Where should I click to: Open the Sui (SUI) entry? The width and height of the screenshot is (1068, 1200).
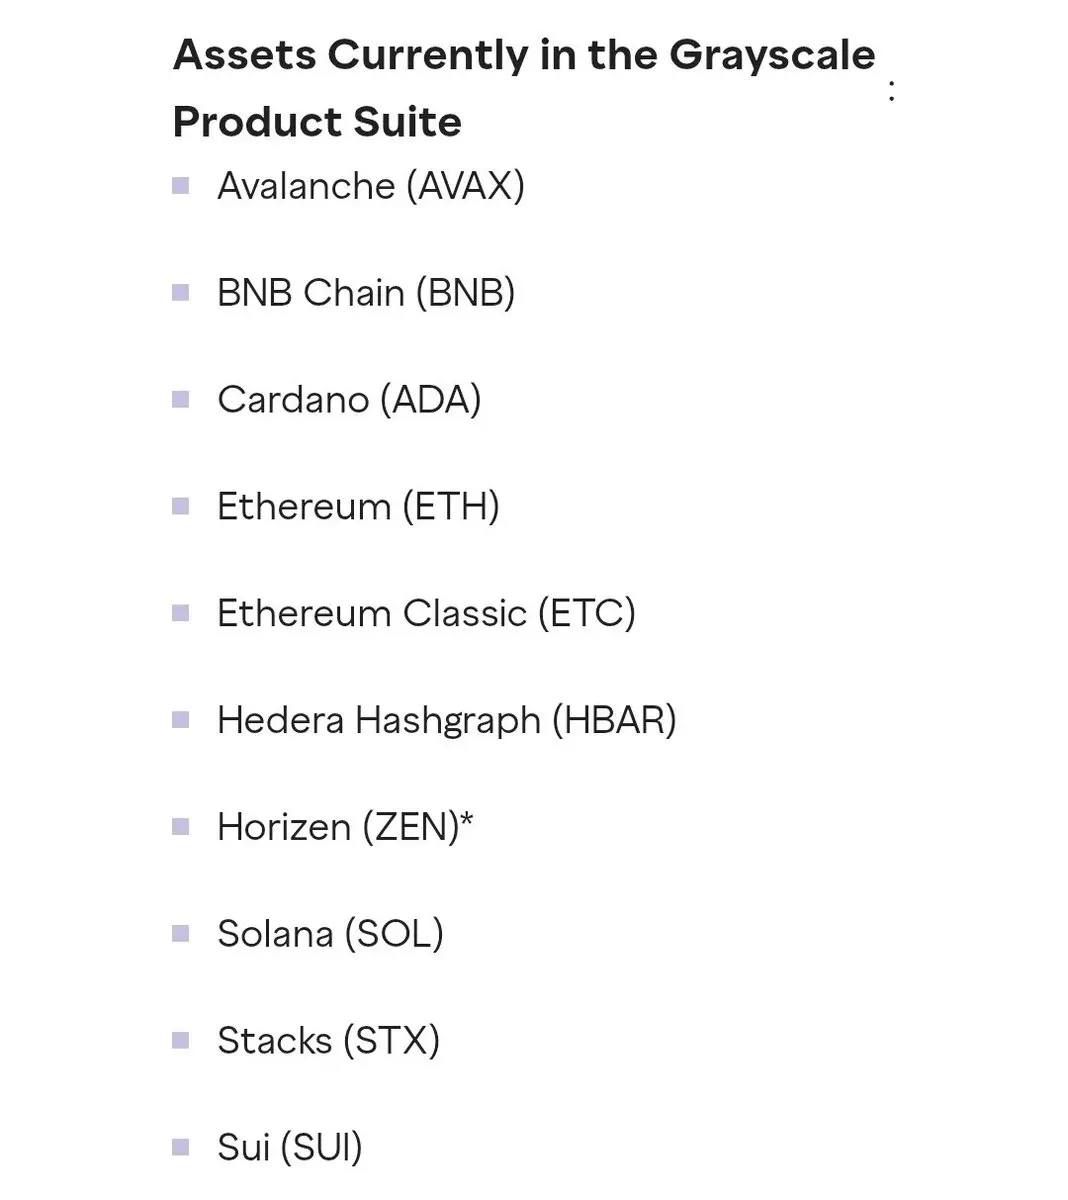(290, 1148)
